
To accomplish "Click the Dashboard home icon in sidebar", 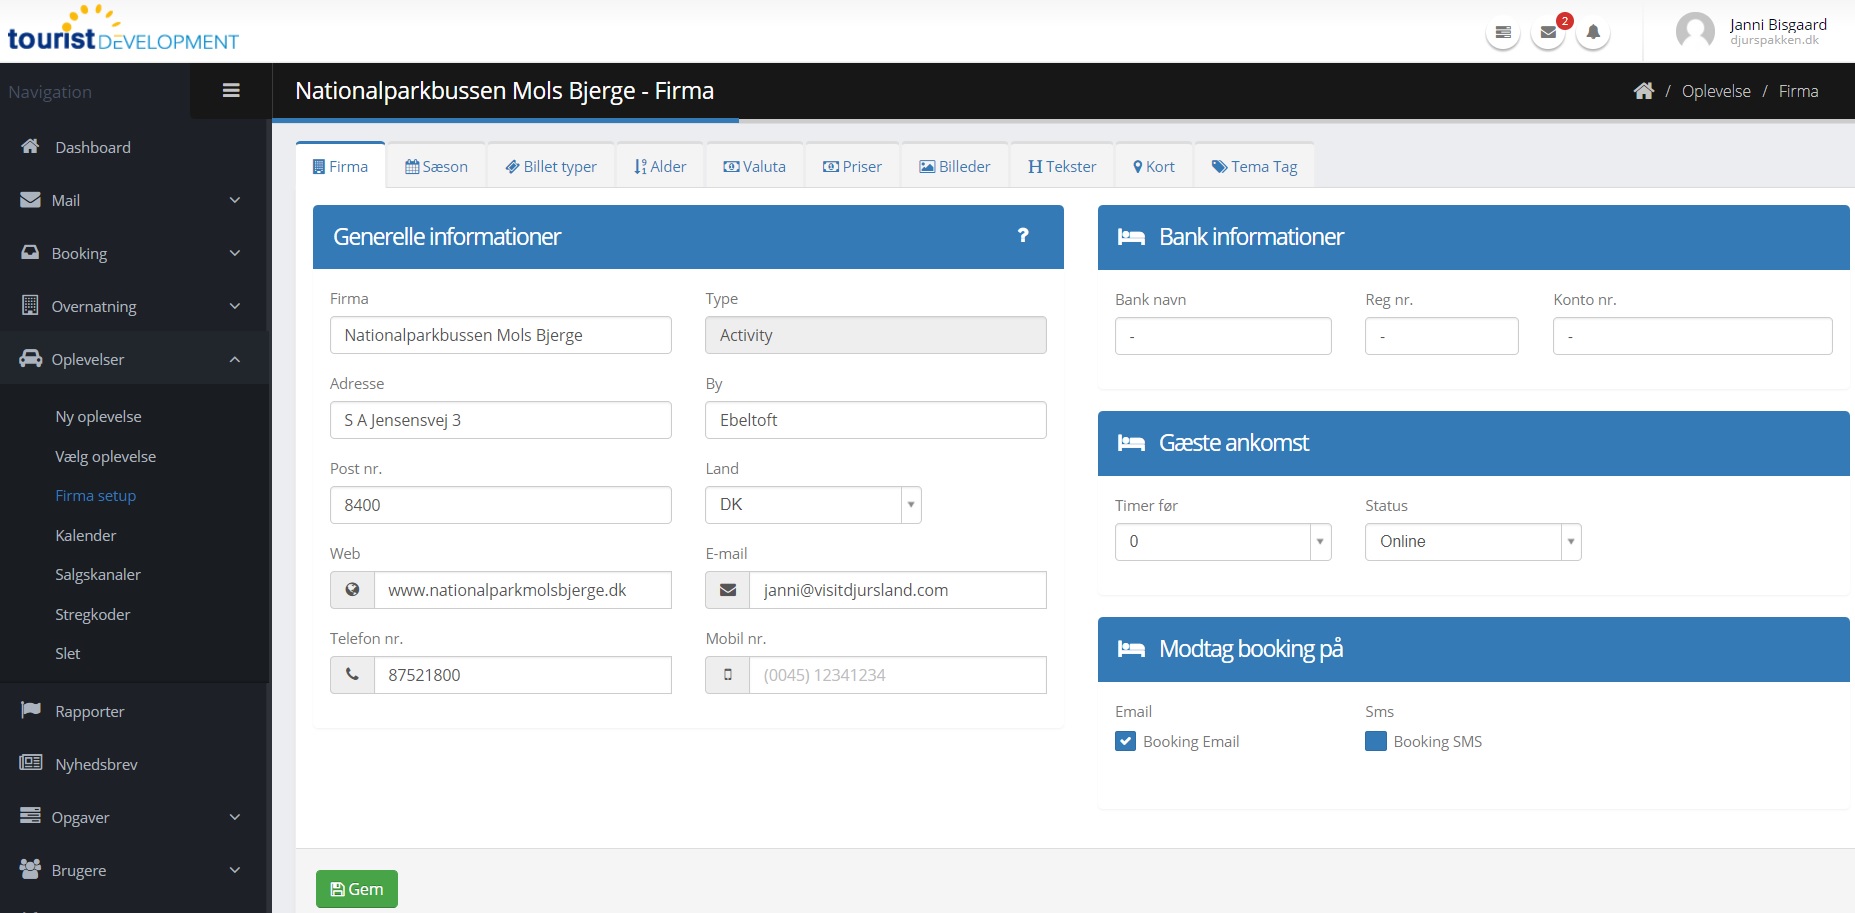I will pyautogui.click(x=30, y=147).
